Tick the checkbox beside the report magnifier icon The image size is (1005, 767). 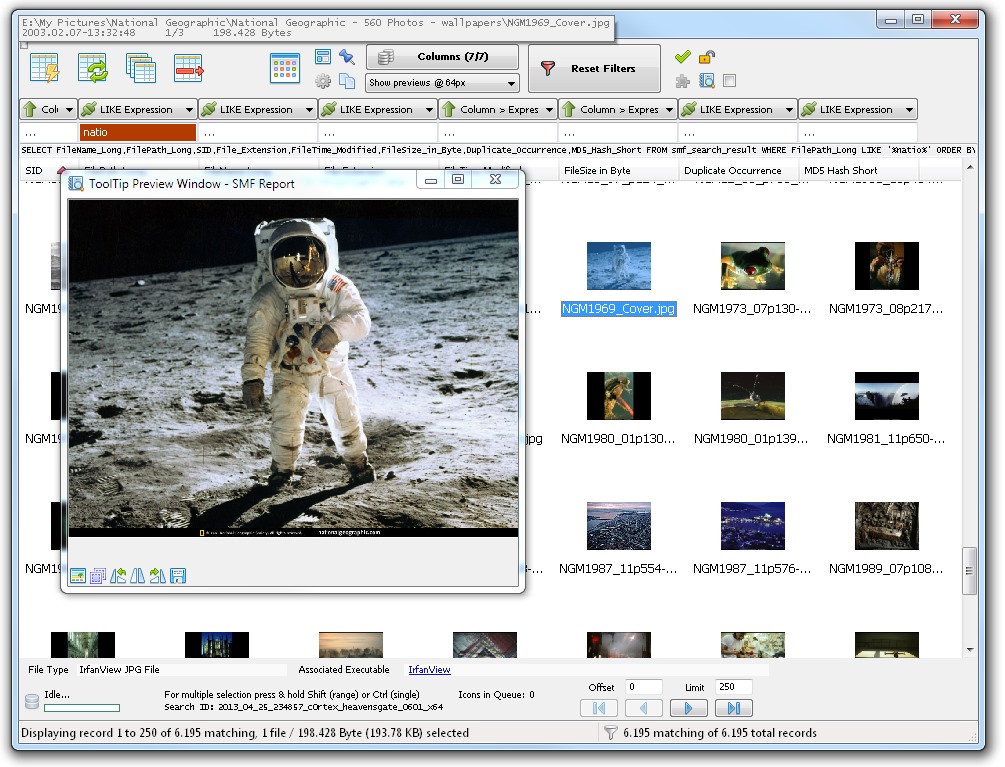729,81
